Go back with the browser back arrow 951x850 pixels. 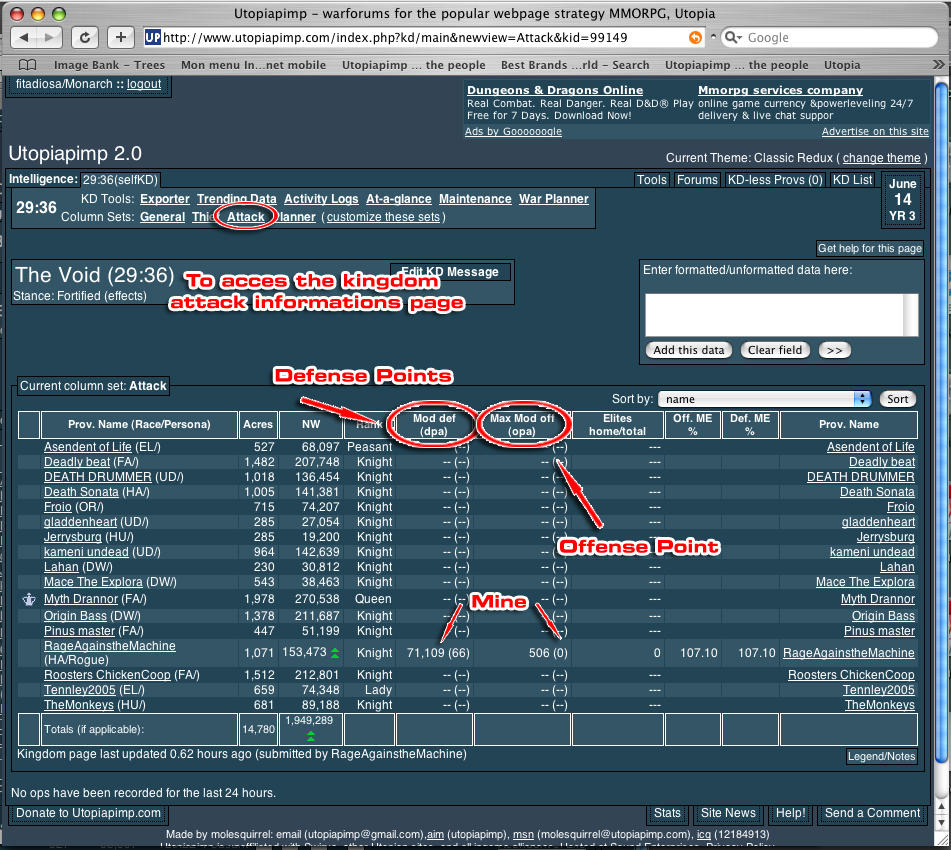pos(24,38)
